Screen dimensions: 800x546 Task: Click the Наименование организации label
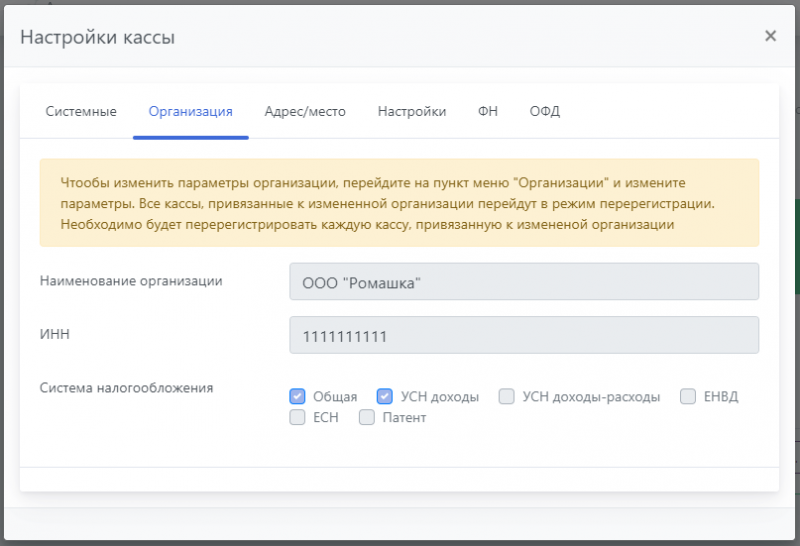click(x=130, y=281)
